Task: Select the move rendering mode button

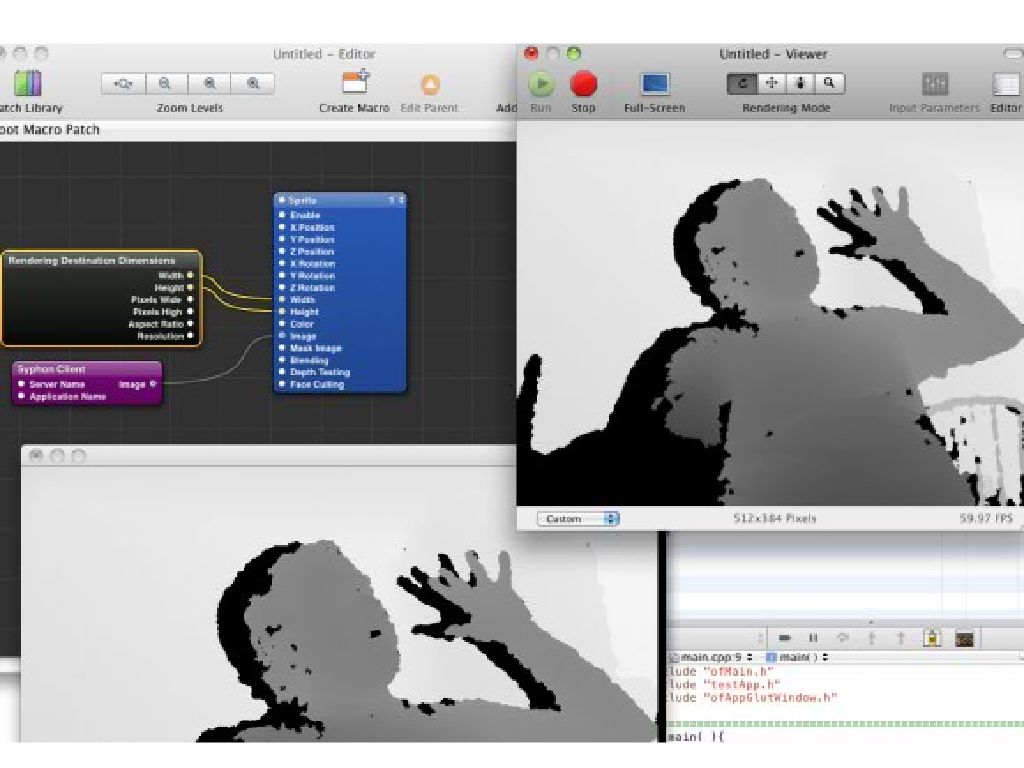Action: (x=771, y=84)
